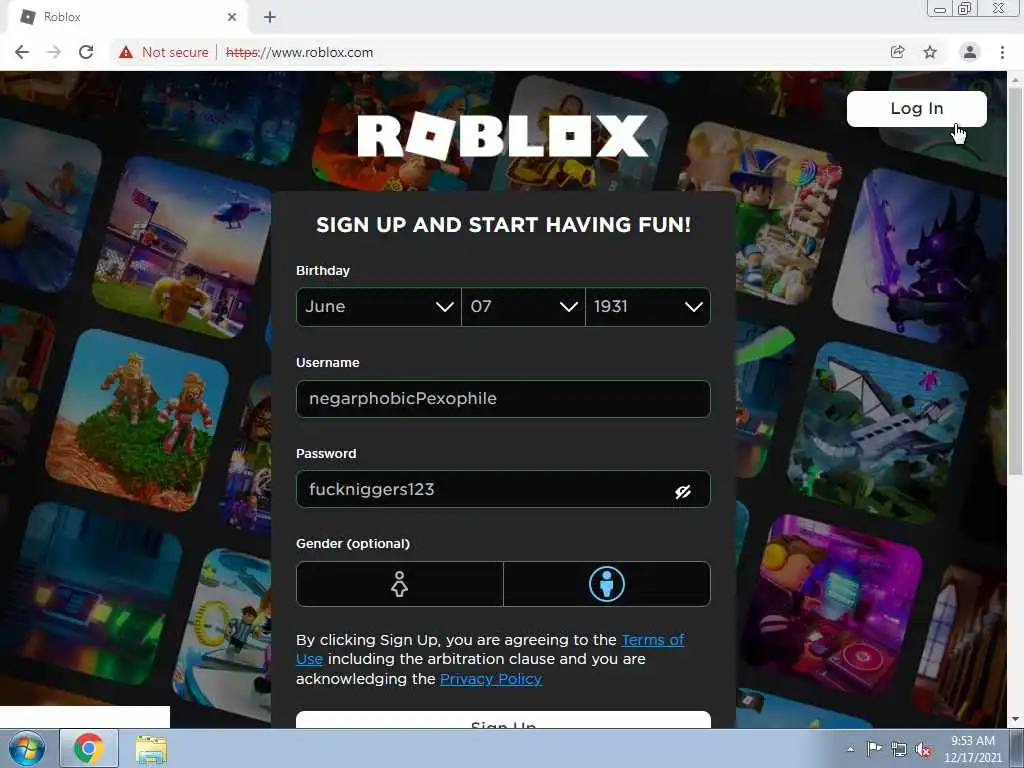The height and width of the screenshot is (768, 1024).
Task: Click the Not secure warning icon
Action: pyautogui.click(x=126, y=52)
